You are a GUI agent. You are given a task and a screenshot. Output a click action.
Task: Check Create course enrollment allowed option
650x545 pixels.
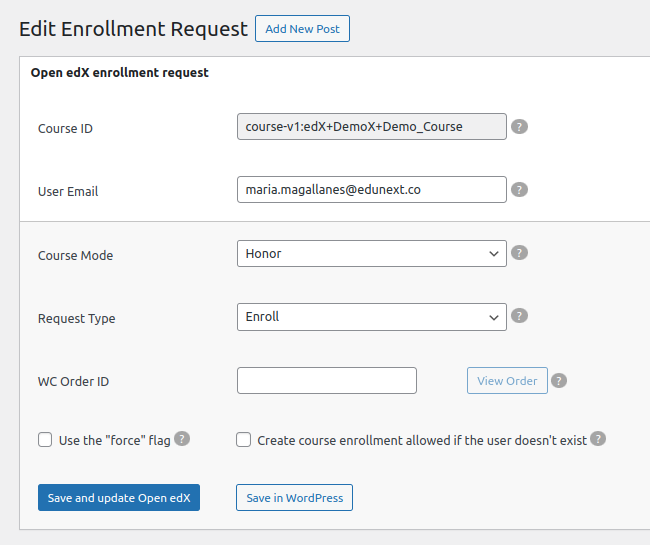(x=243, y=440)
